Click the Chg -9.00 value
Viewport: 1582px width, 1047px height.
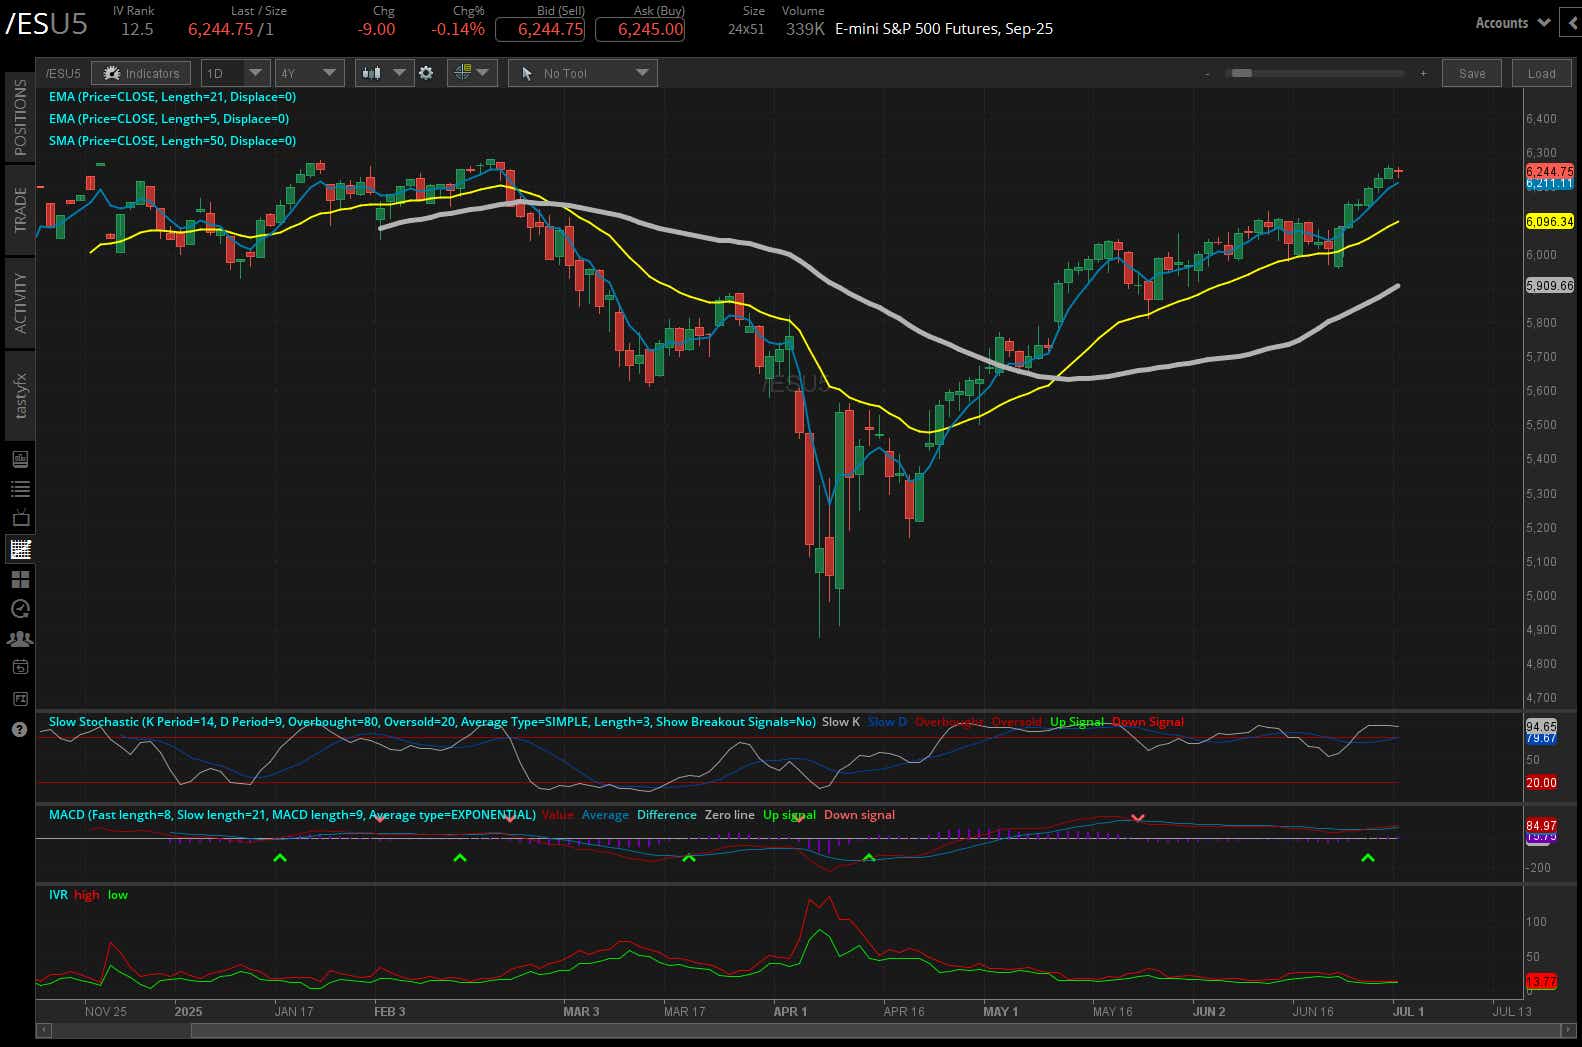376,29
